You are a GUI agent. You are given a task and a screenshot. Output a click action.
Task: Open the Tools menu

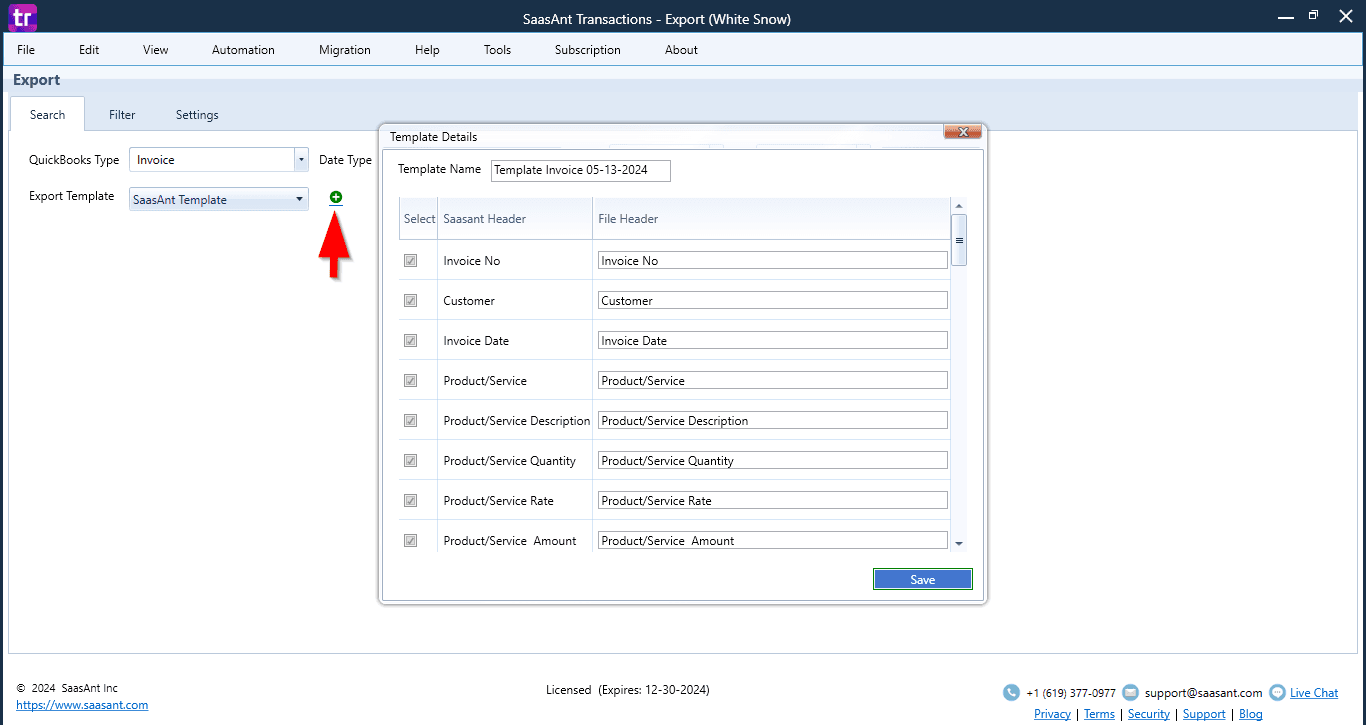[x=497, y=49]
